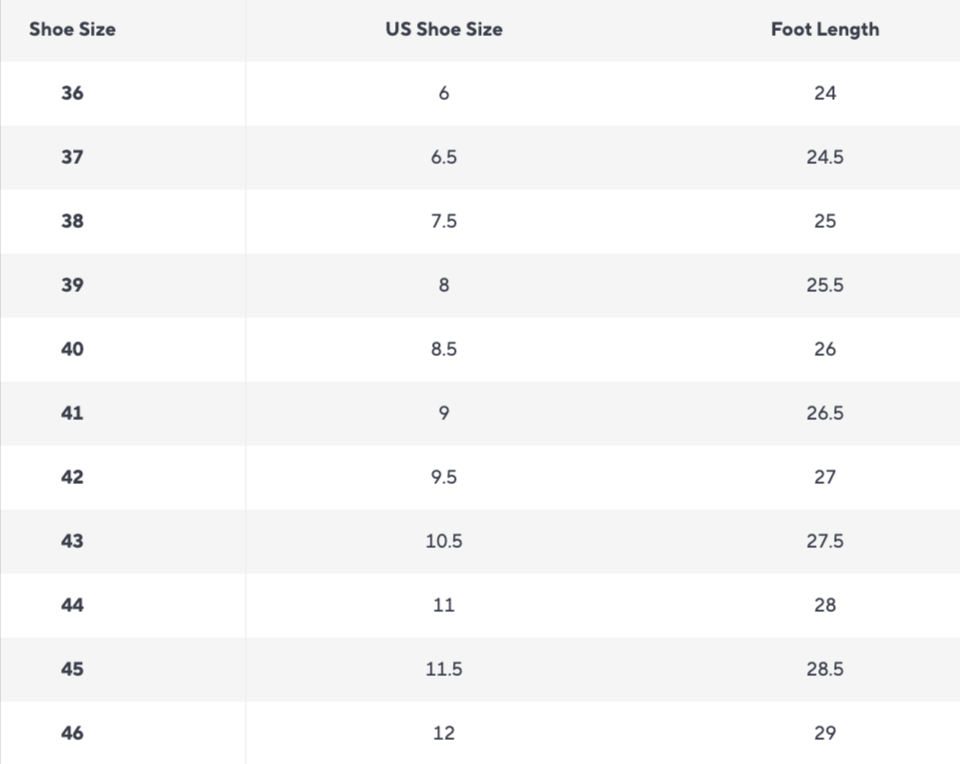Click US shoe size 6 cell
Viewport: 960px width, 764px height.
(x=444, y=93)
